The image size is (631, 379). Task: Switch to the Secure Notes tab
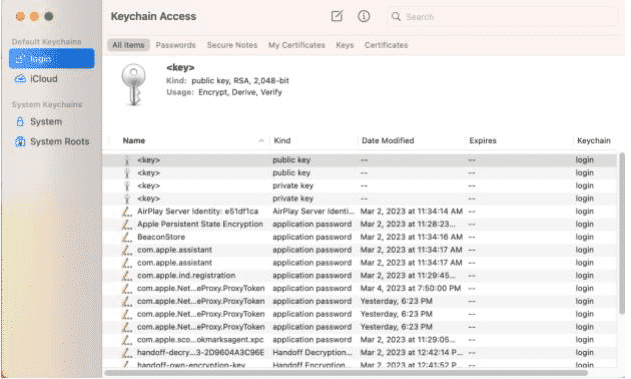pos(232,45)
